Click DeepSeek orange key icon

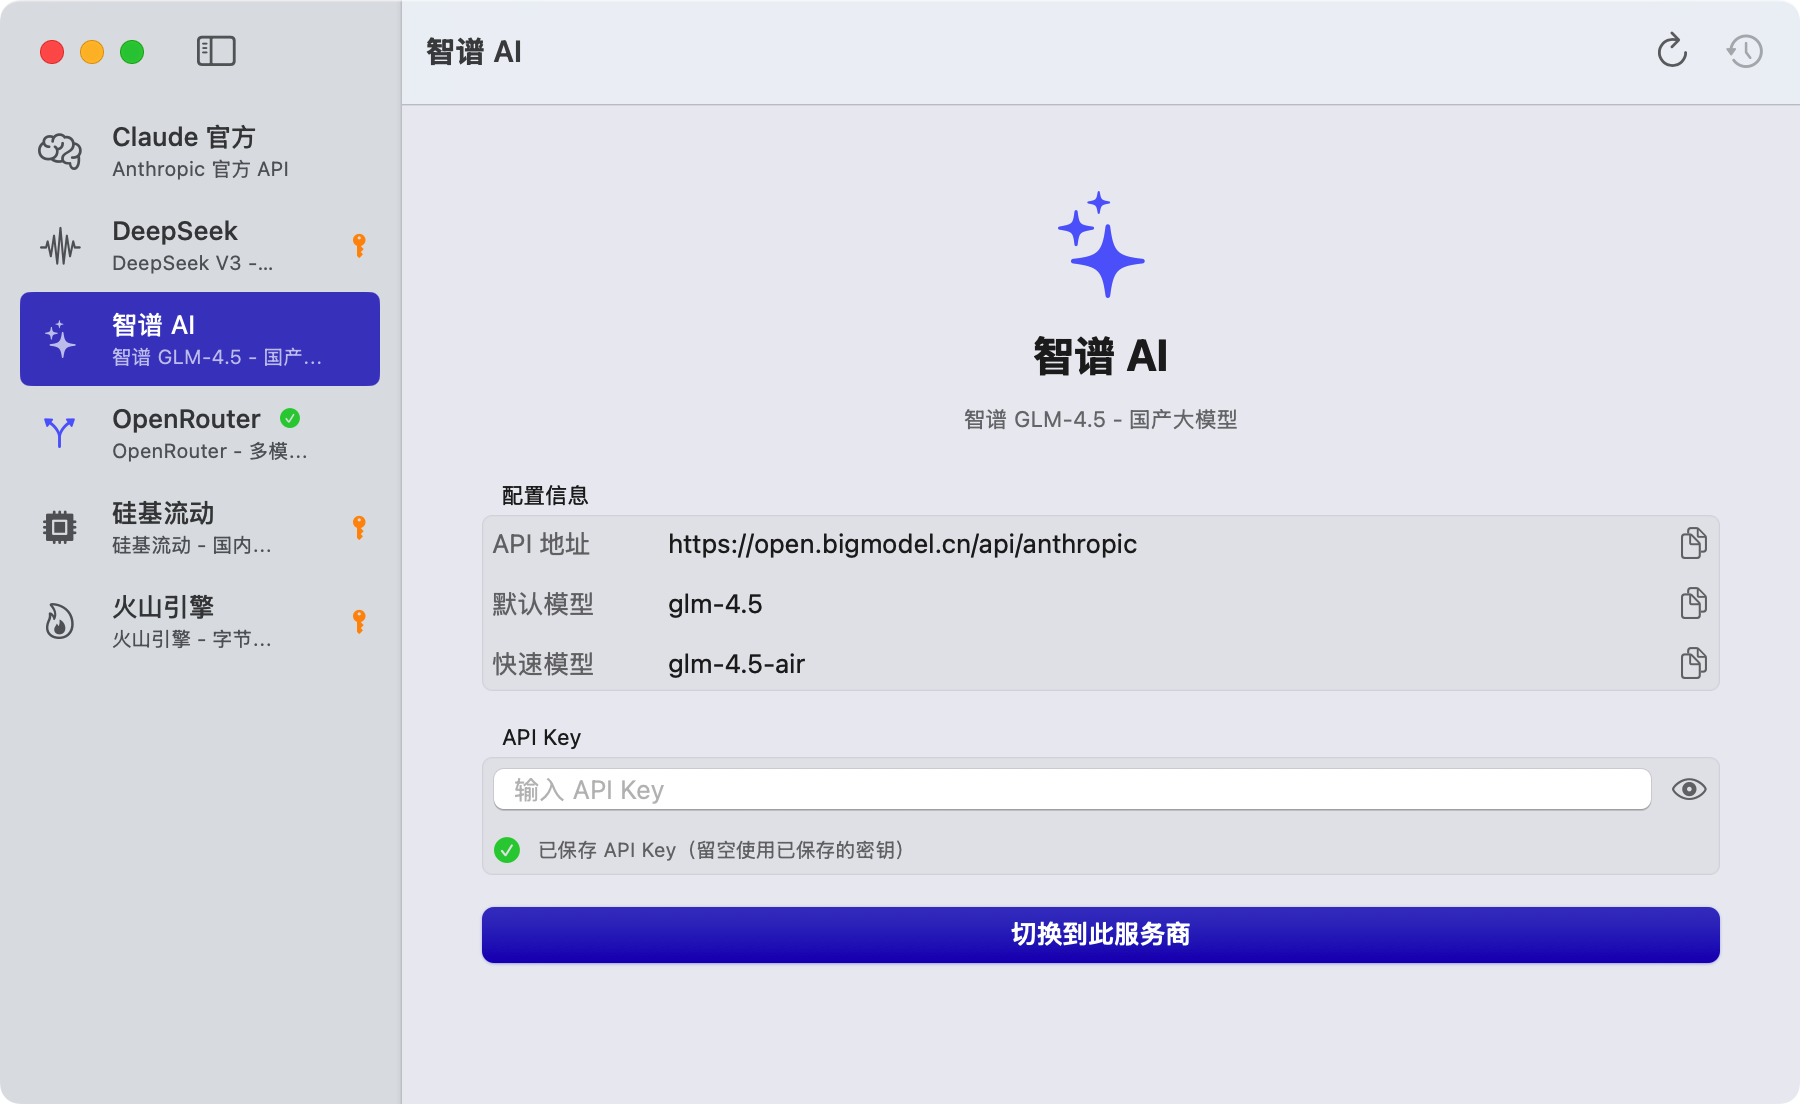[x=359, y=245]
